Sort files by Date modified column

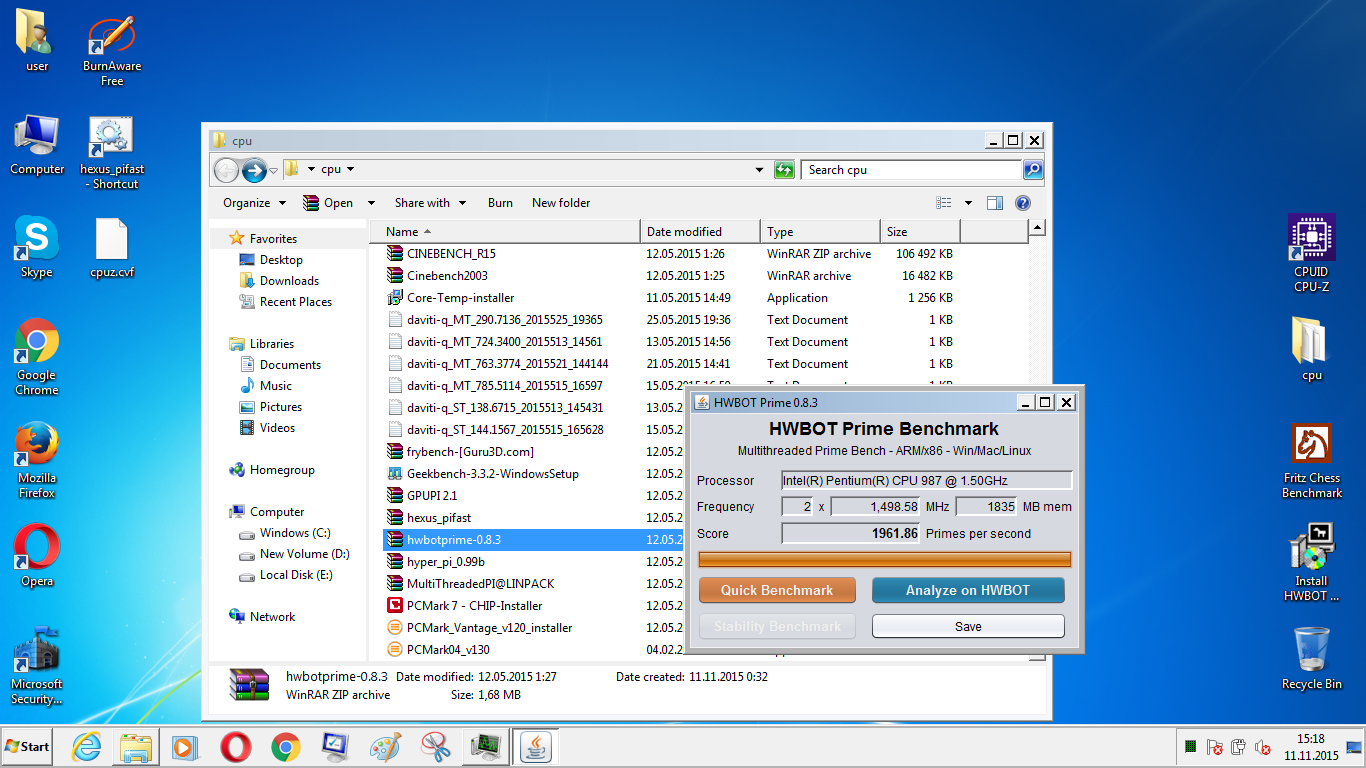(x=700, y=231)
